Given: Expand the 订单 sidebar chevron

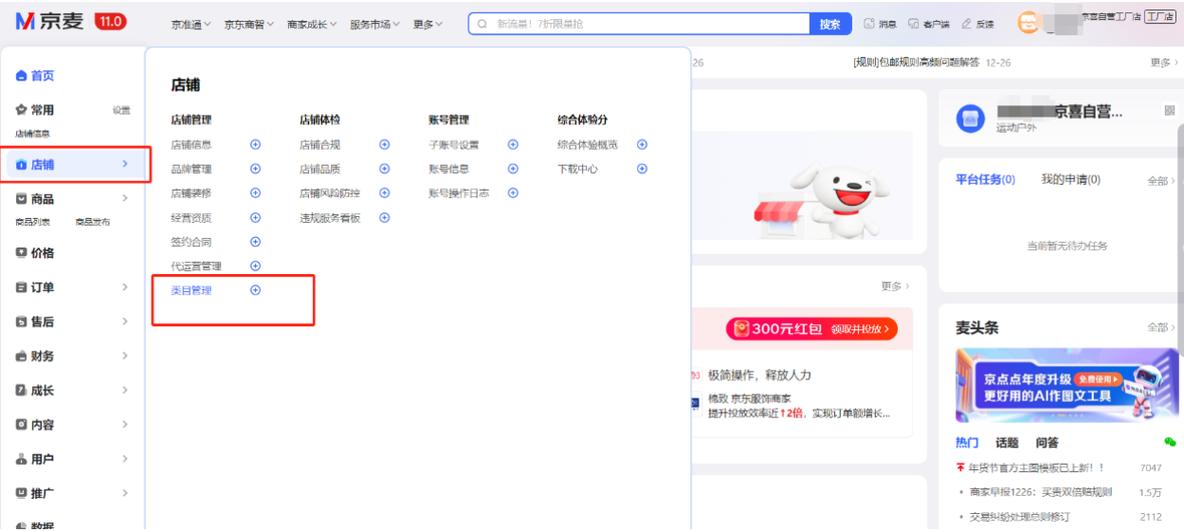Looking at the screenshot, I should point(125,288).
